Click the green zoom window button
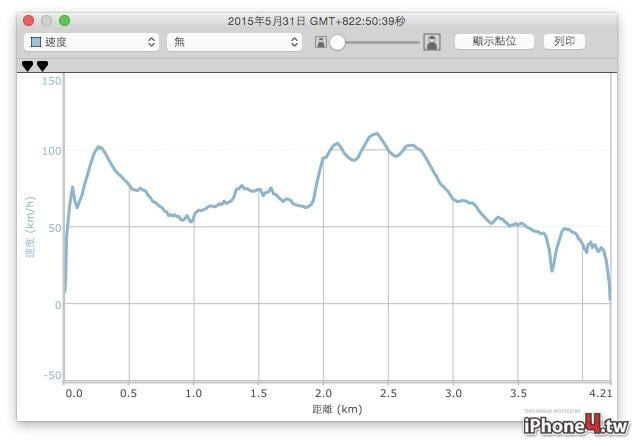This screenshot has height=442, width=634. 64,21
